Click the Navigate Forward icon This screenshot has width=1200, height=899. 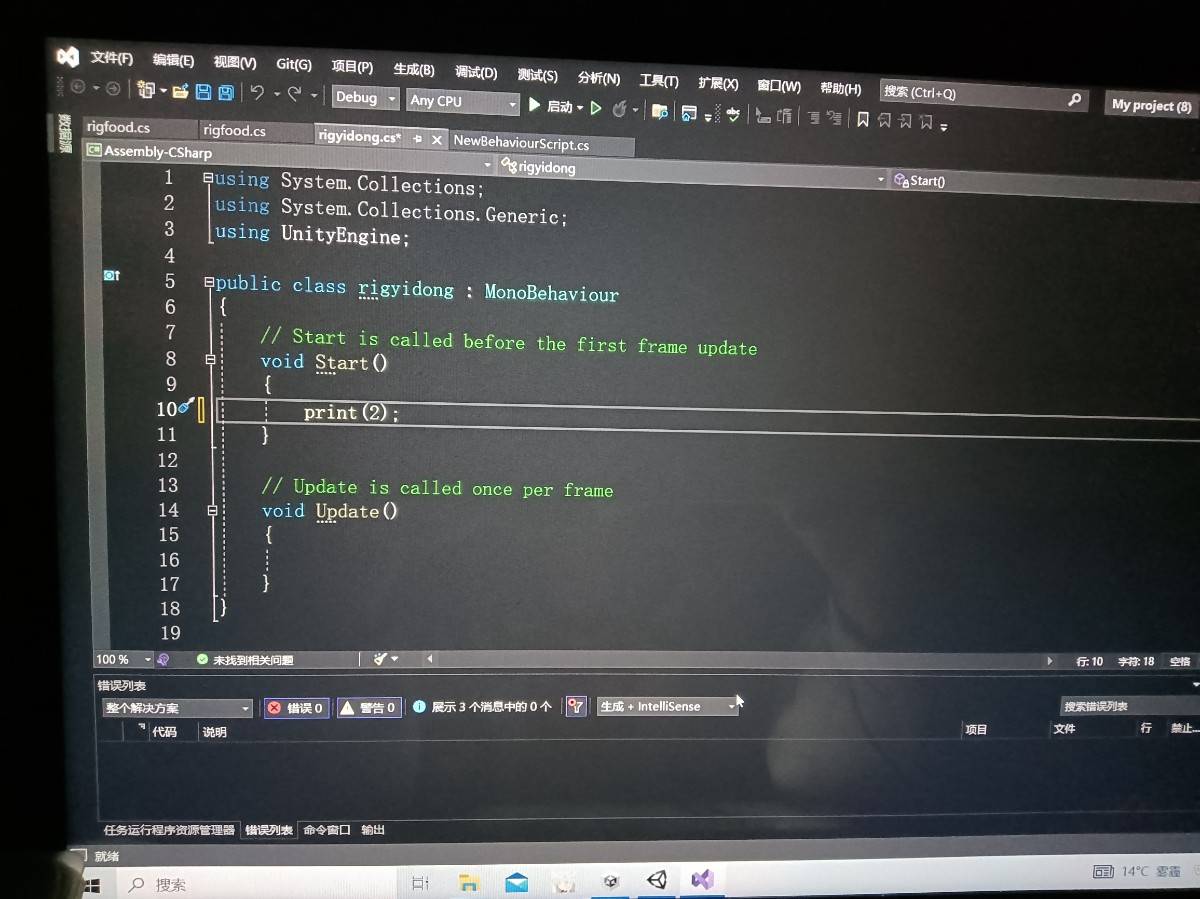point(113,89)
